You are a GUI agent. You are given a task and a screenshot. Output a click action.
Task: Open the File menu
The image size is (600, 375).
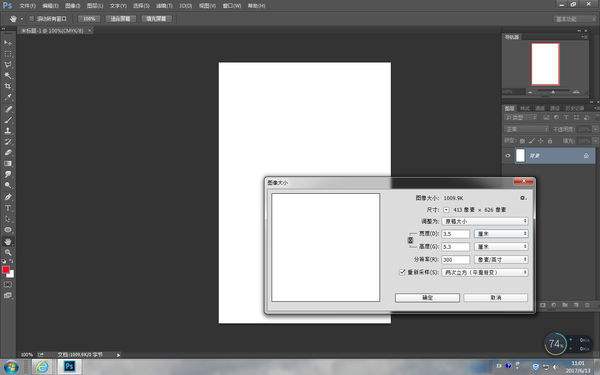[x=27, y=6]
